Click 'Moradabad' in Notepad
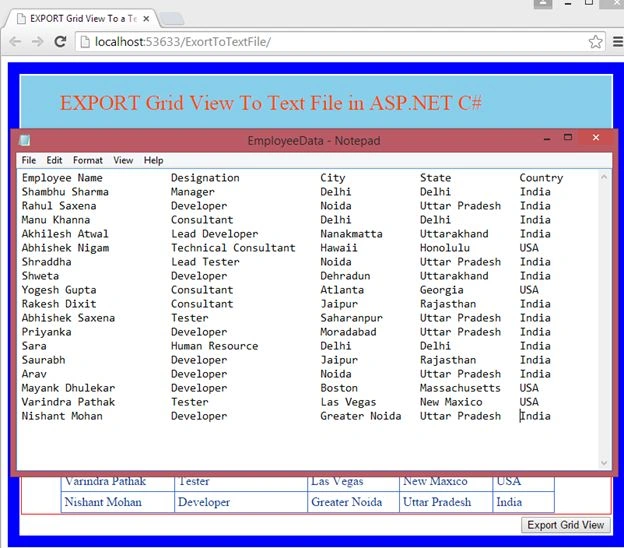This screenshot has width=624, height=548. (x=348, y=332)
